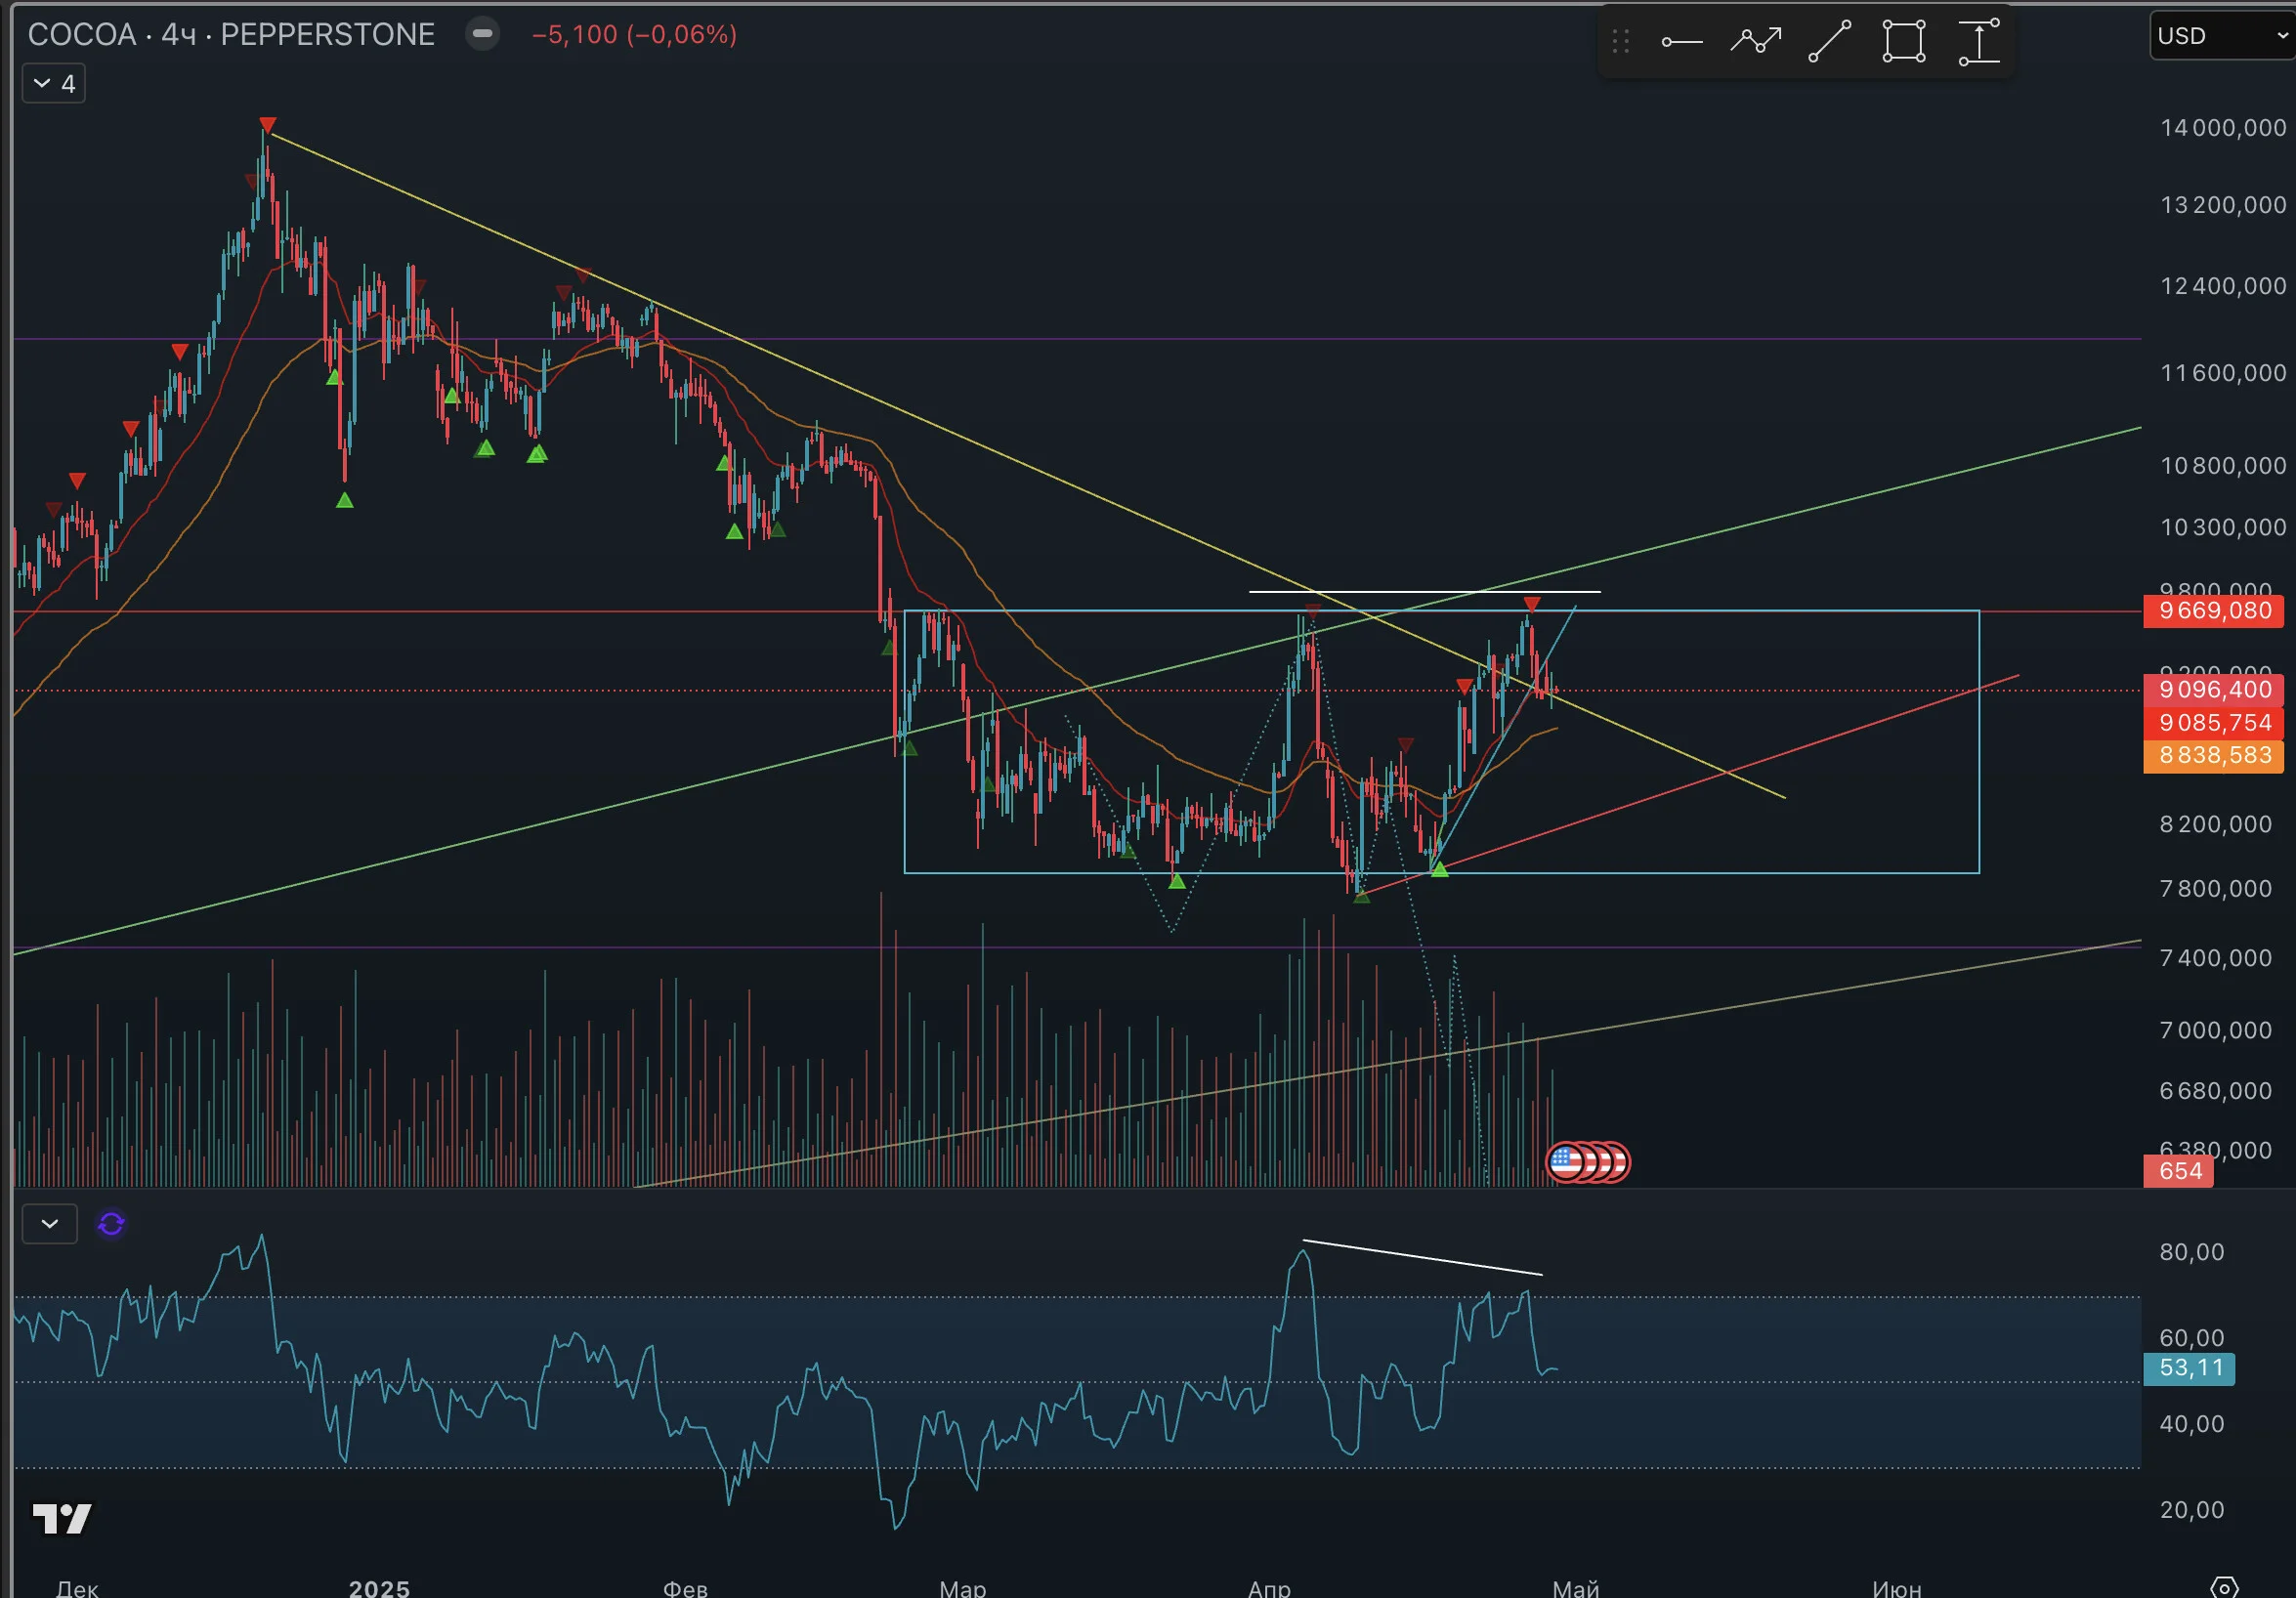Click the 654 volume label
Image resolution: width=2296 pixels, height=1598 pixels.
(2179, 1171)
